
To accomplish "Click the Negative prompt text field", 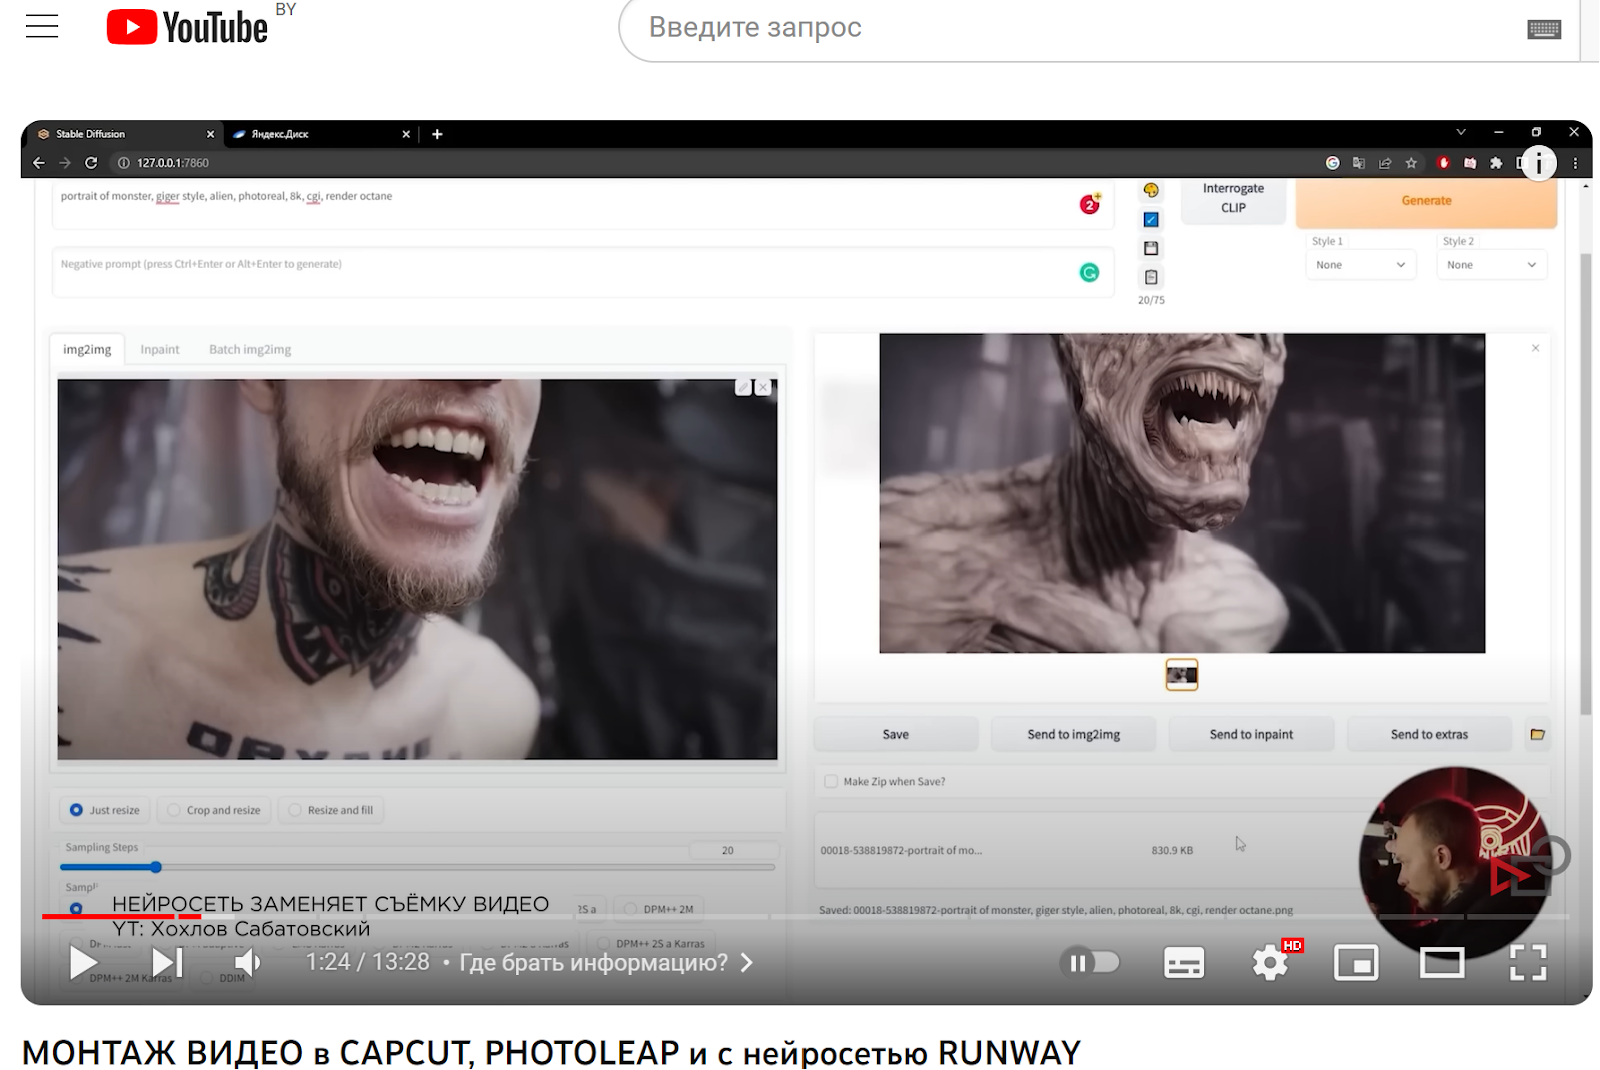I will point(583,272).
